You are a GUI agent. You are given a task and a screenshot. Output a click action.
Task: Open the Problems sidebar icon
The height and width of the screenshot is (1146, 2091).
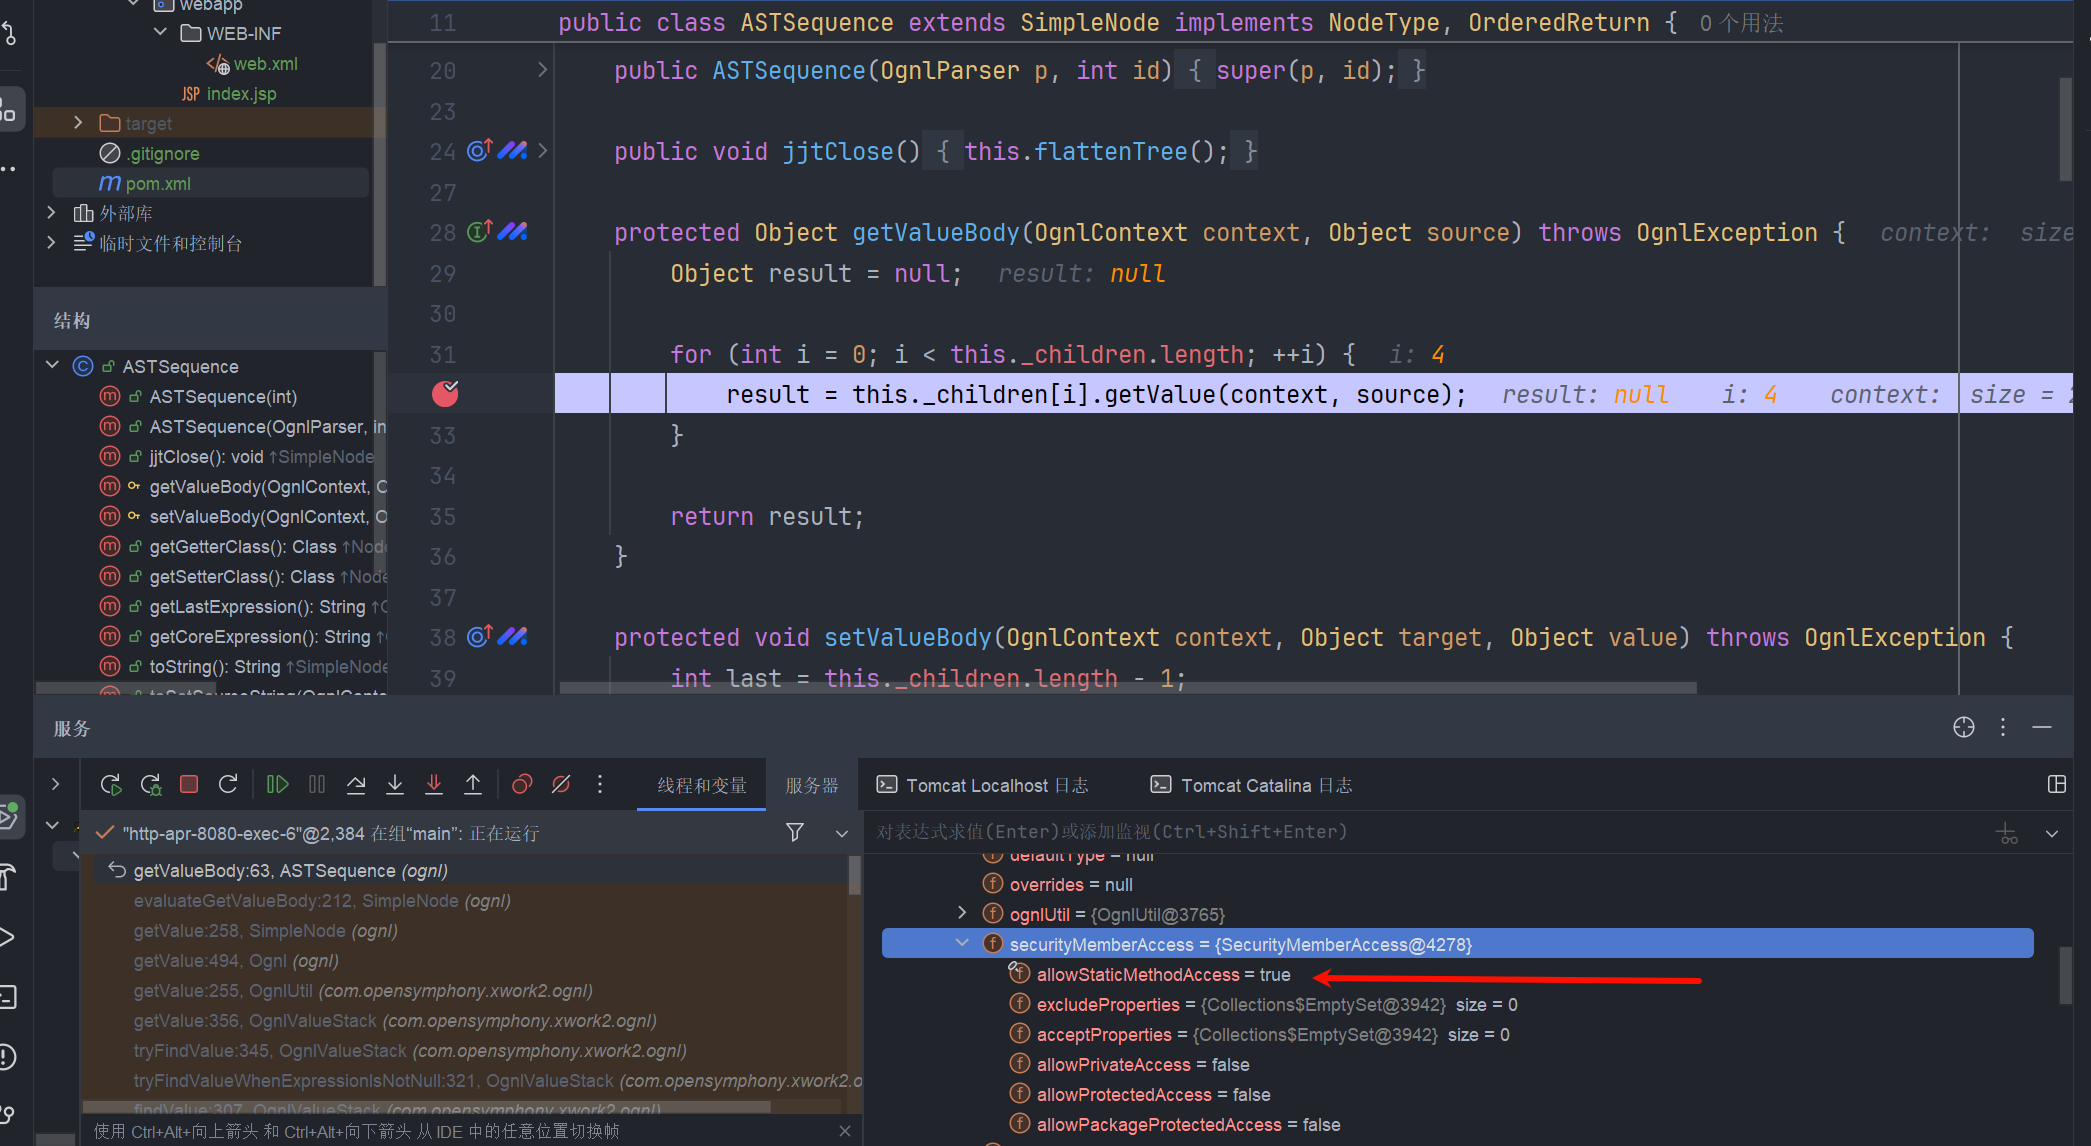pos(8,1056)
